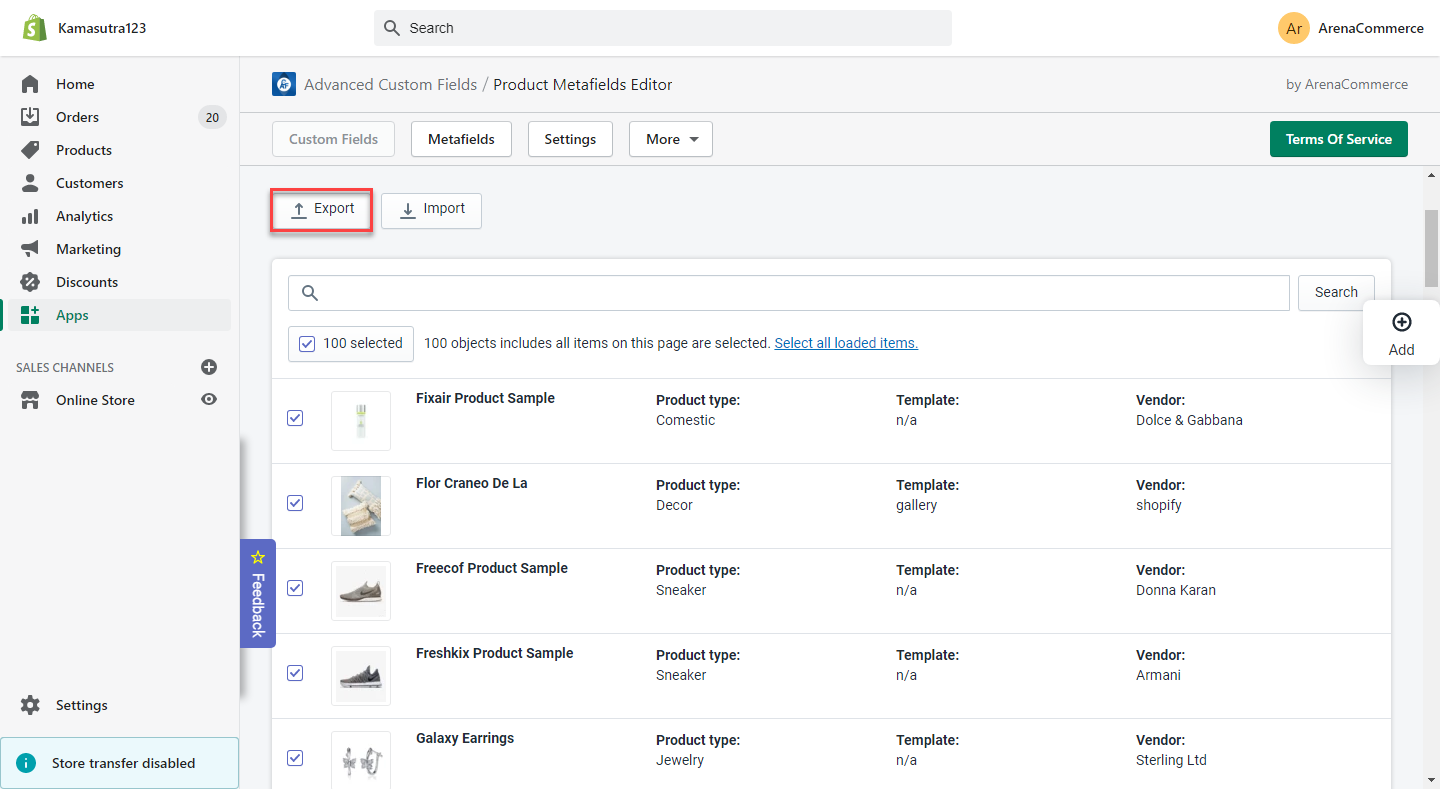Click the Fixair Product Sample thumbnail
Image resolution: width=1440 pixels, height=789 pixels.
(361, 421)
